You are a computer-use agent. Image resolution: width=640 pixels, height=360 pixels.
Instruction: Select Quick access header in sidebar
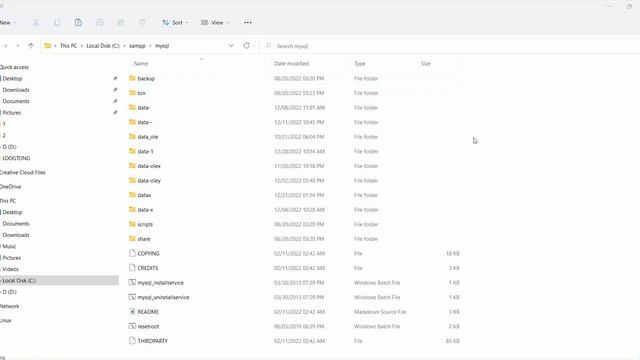[15, 67]
